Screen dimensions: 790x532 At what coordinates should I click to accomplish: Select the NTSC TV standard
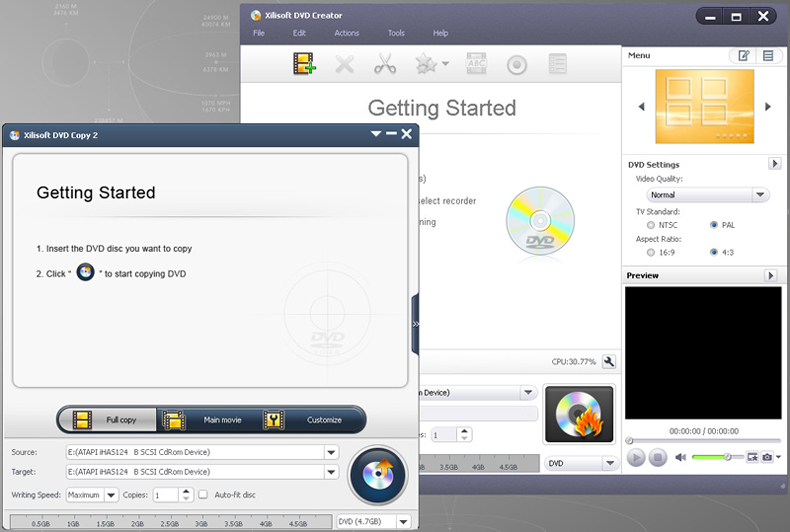point(651,225)
